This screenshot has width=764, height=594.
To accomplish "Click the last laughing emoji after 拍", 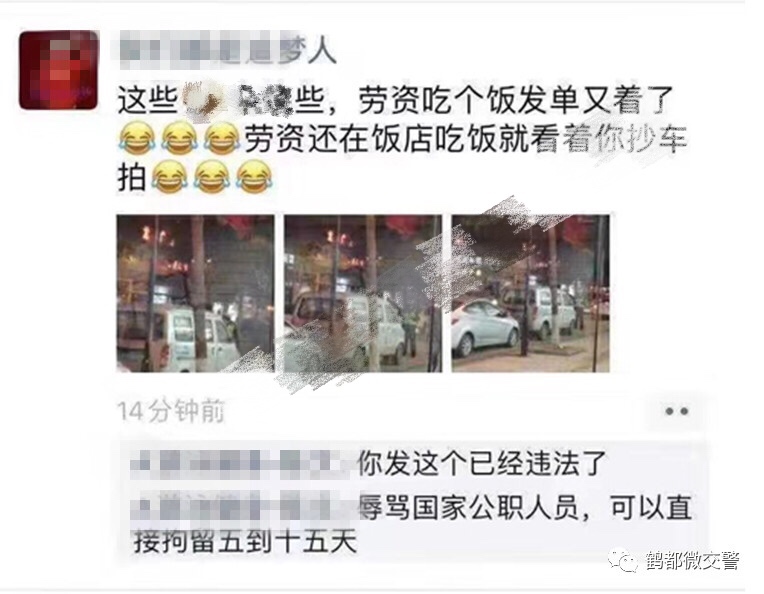I will tap(254, 177).
